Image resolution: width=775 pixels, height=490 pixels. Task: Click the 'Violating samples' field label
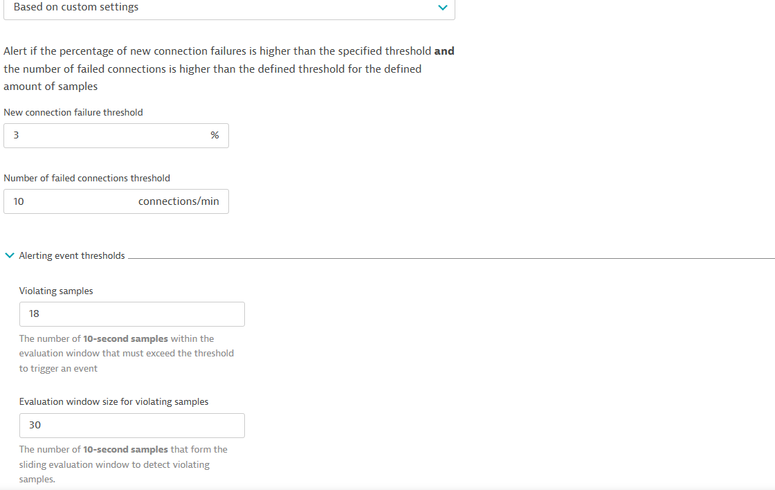coord(56,291)
